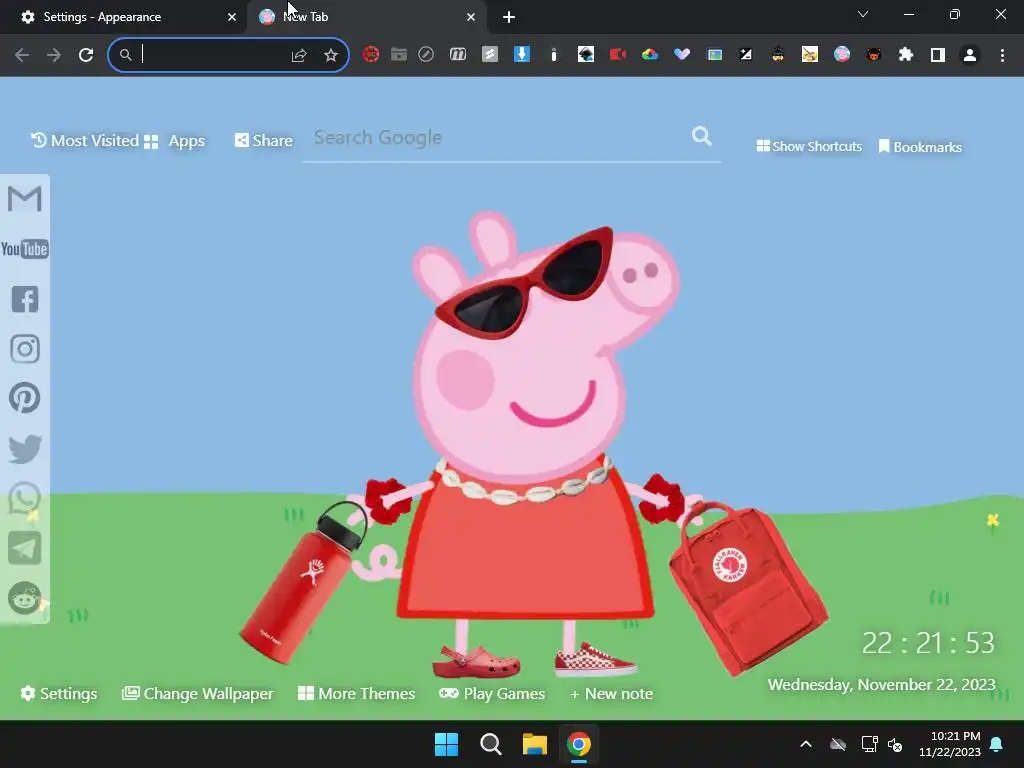Open Telegram shortcut in the sidebar
The width and height of the screenshot is (1024, 768).
[x=25, y=548]
